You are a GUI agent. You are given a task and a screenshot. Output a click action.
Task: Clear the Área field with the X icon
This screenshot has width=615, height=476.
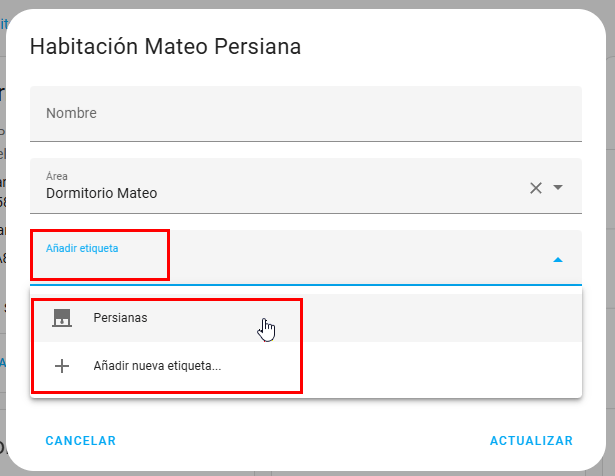(x=536, y=188)
